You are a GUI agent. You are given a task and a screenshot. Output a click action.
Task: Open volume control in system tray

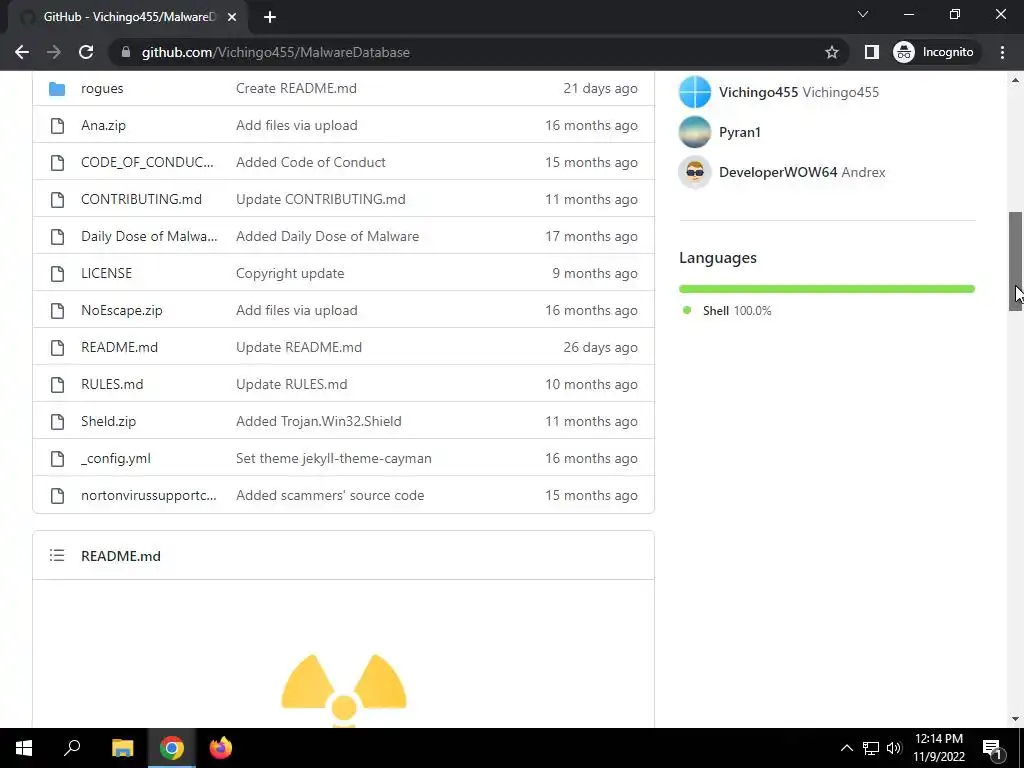pyautogui.click(x=894, y=748)
